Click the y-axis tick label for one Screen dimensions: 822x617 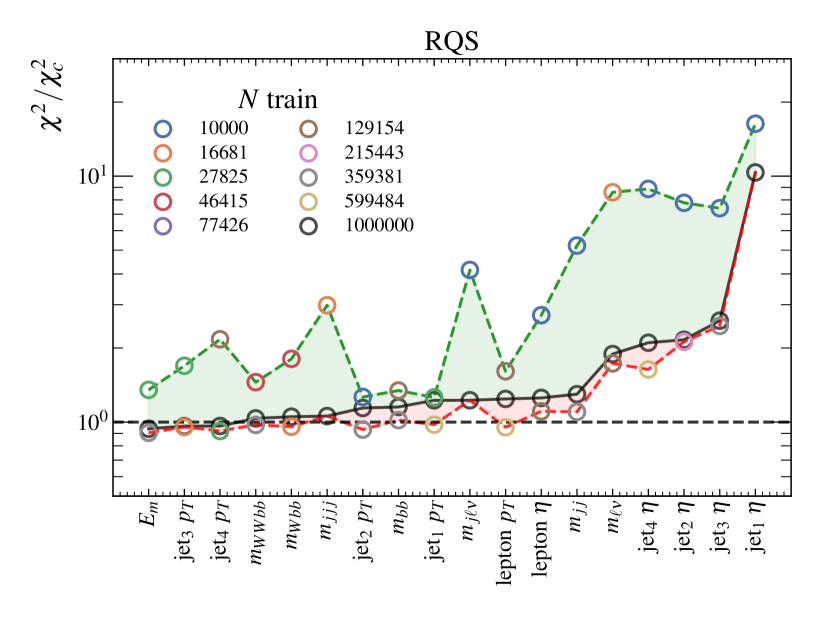pyautogui.click(x=92, y=421)
